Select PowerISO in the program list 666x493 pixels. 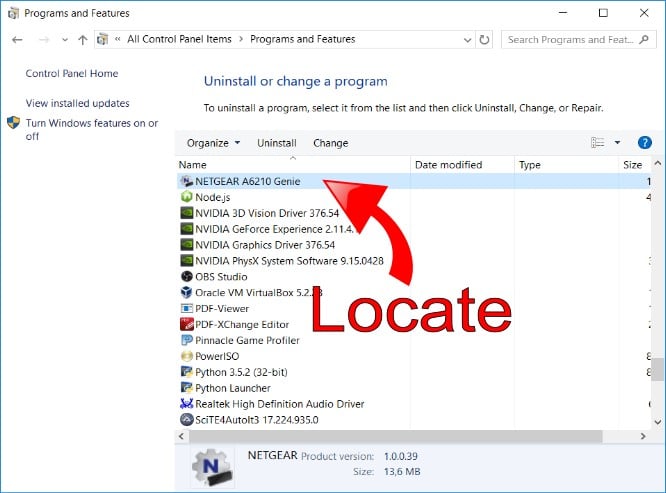(x=217, y=356)
